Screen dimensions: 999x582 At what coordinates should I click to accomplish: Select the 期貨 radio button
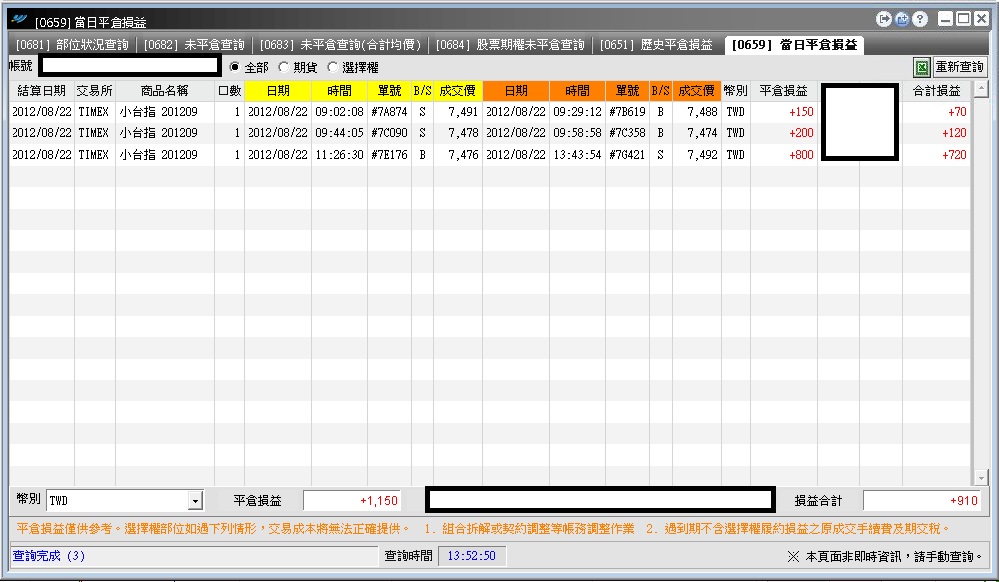(284, 67)
